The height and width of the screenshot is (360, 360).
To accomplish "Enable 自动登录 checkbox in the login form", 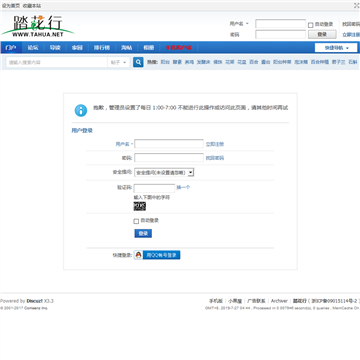I will point(136,221).
